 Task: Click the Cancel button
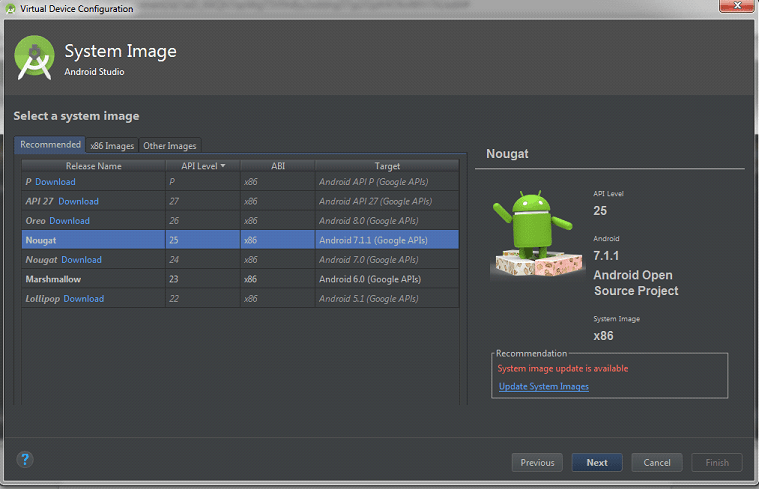tap(657, 462)
